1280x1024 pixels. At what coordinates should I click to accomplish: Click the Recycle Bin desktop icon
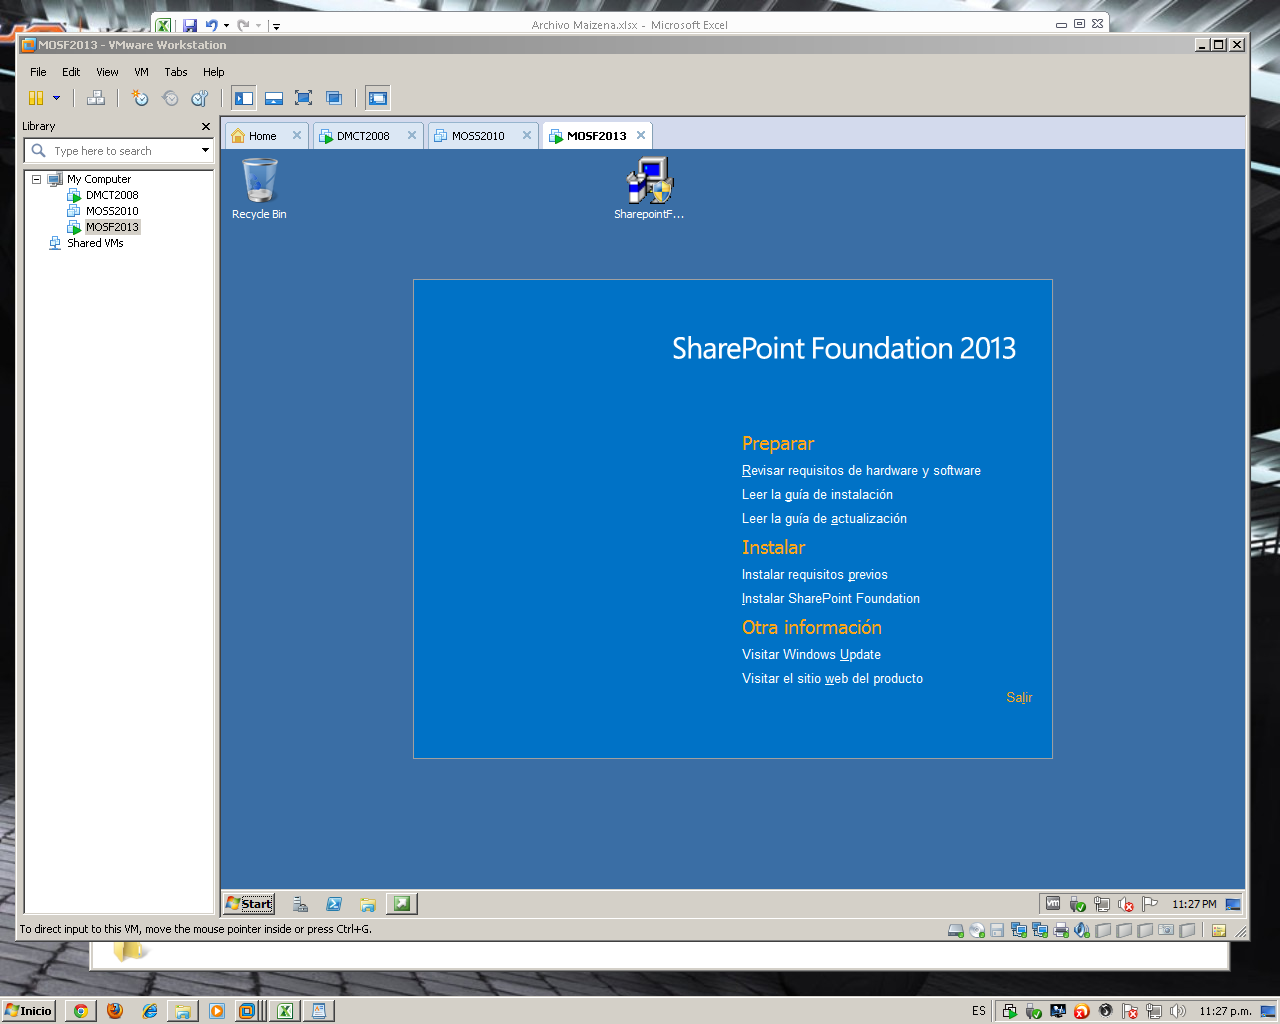(259, 188)
